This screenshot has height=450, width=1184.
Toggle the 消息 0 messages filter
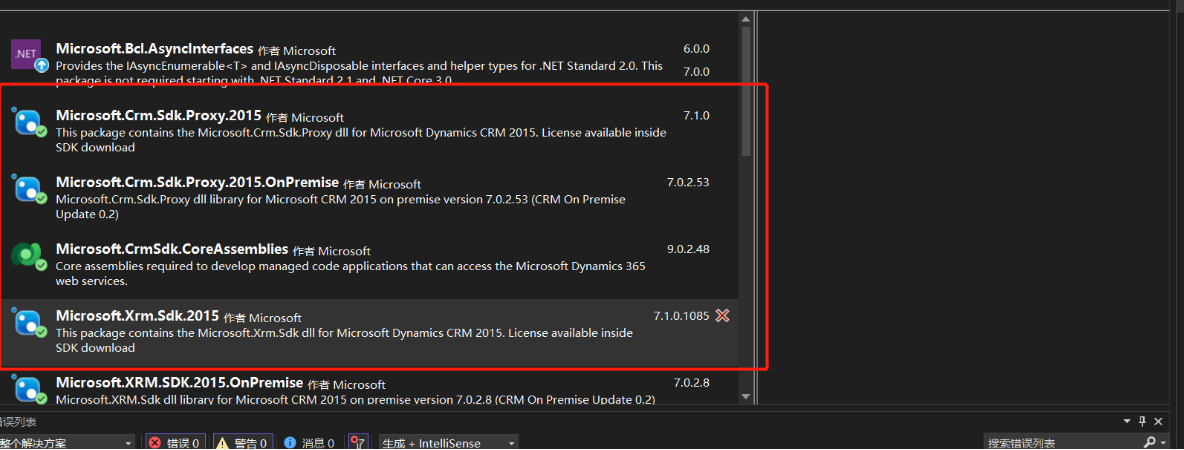click(x=310, y=442)
